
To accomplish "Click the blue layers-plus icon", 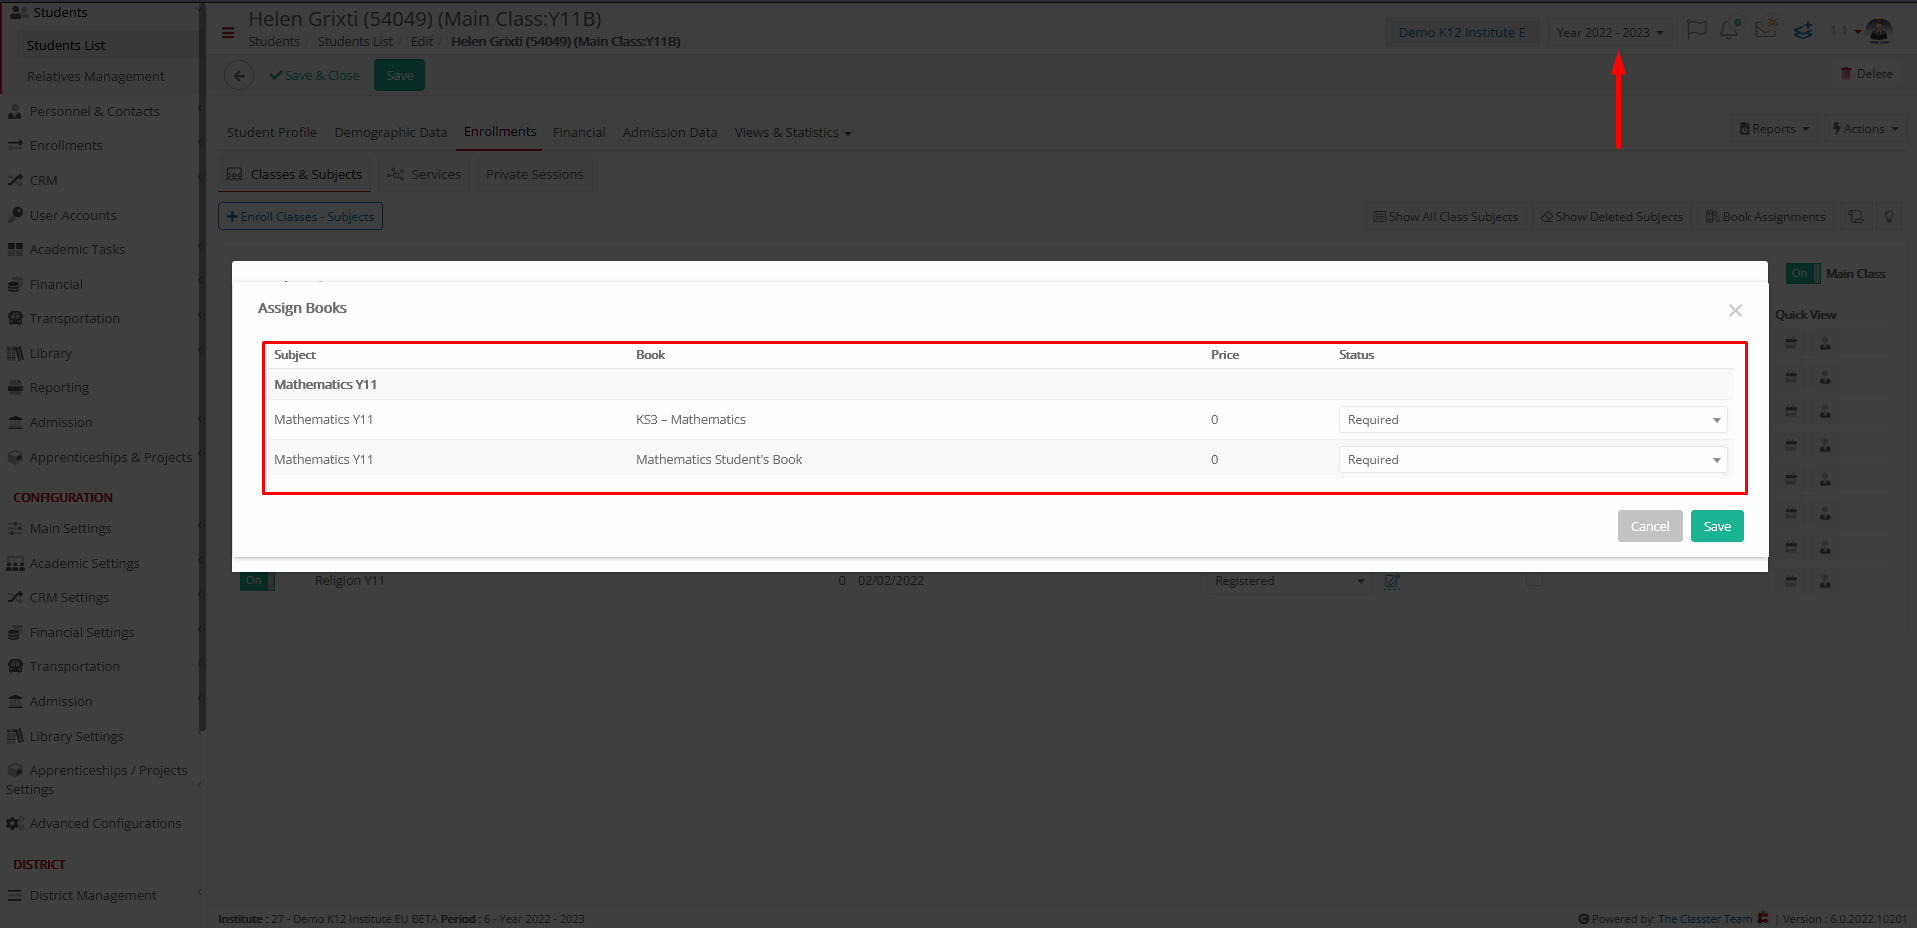I will click(x=1802, y=31).
